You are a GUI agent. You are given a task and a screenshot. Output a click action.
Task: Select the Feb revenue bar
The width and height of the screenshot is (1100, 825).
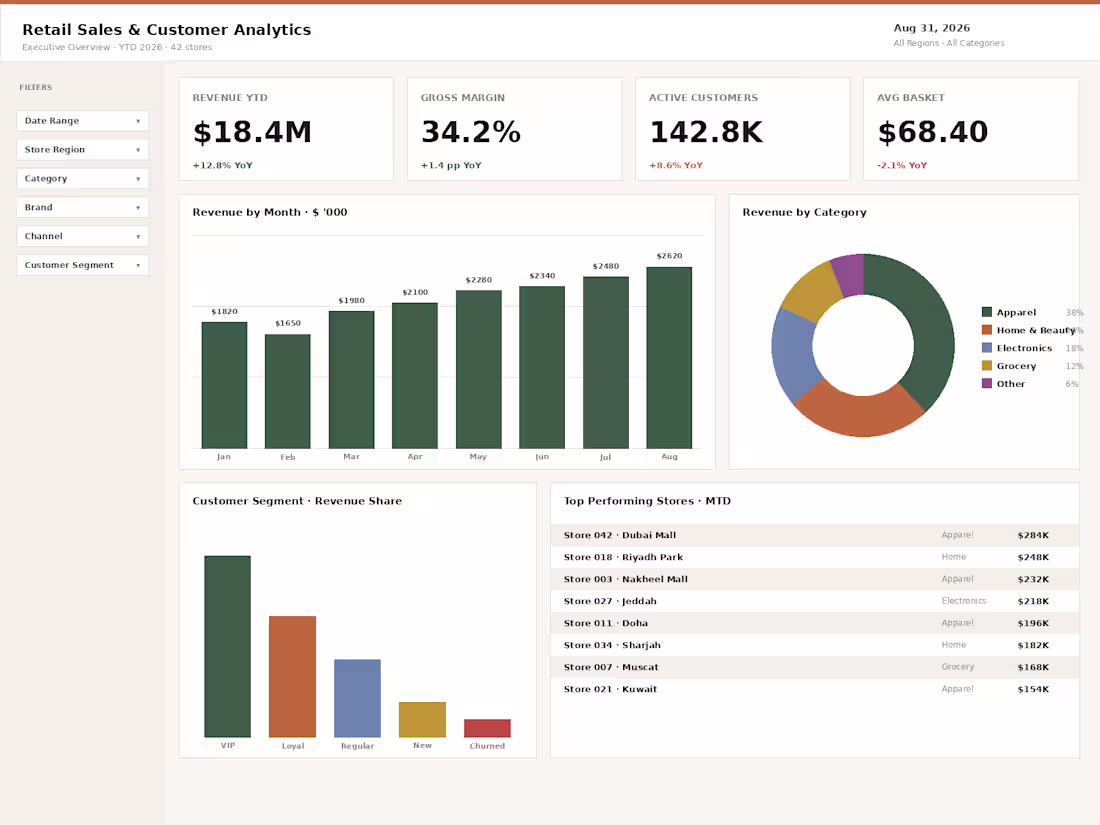(x=288, y=391)
